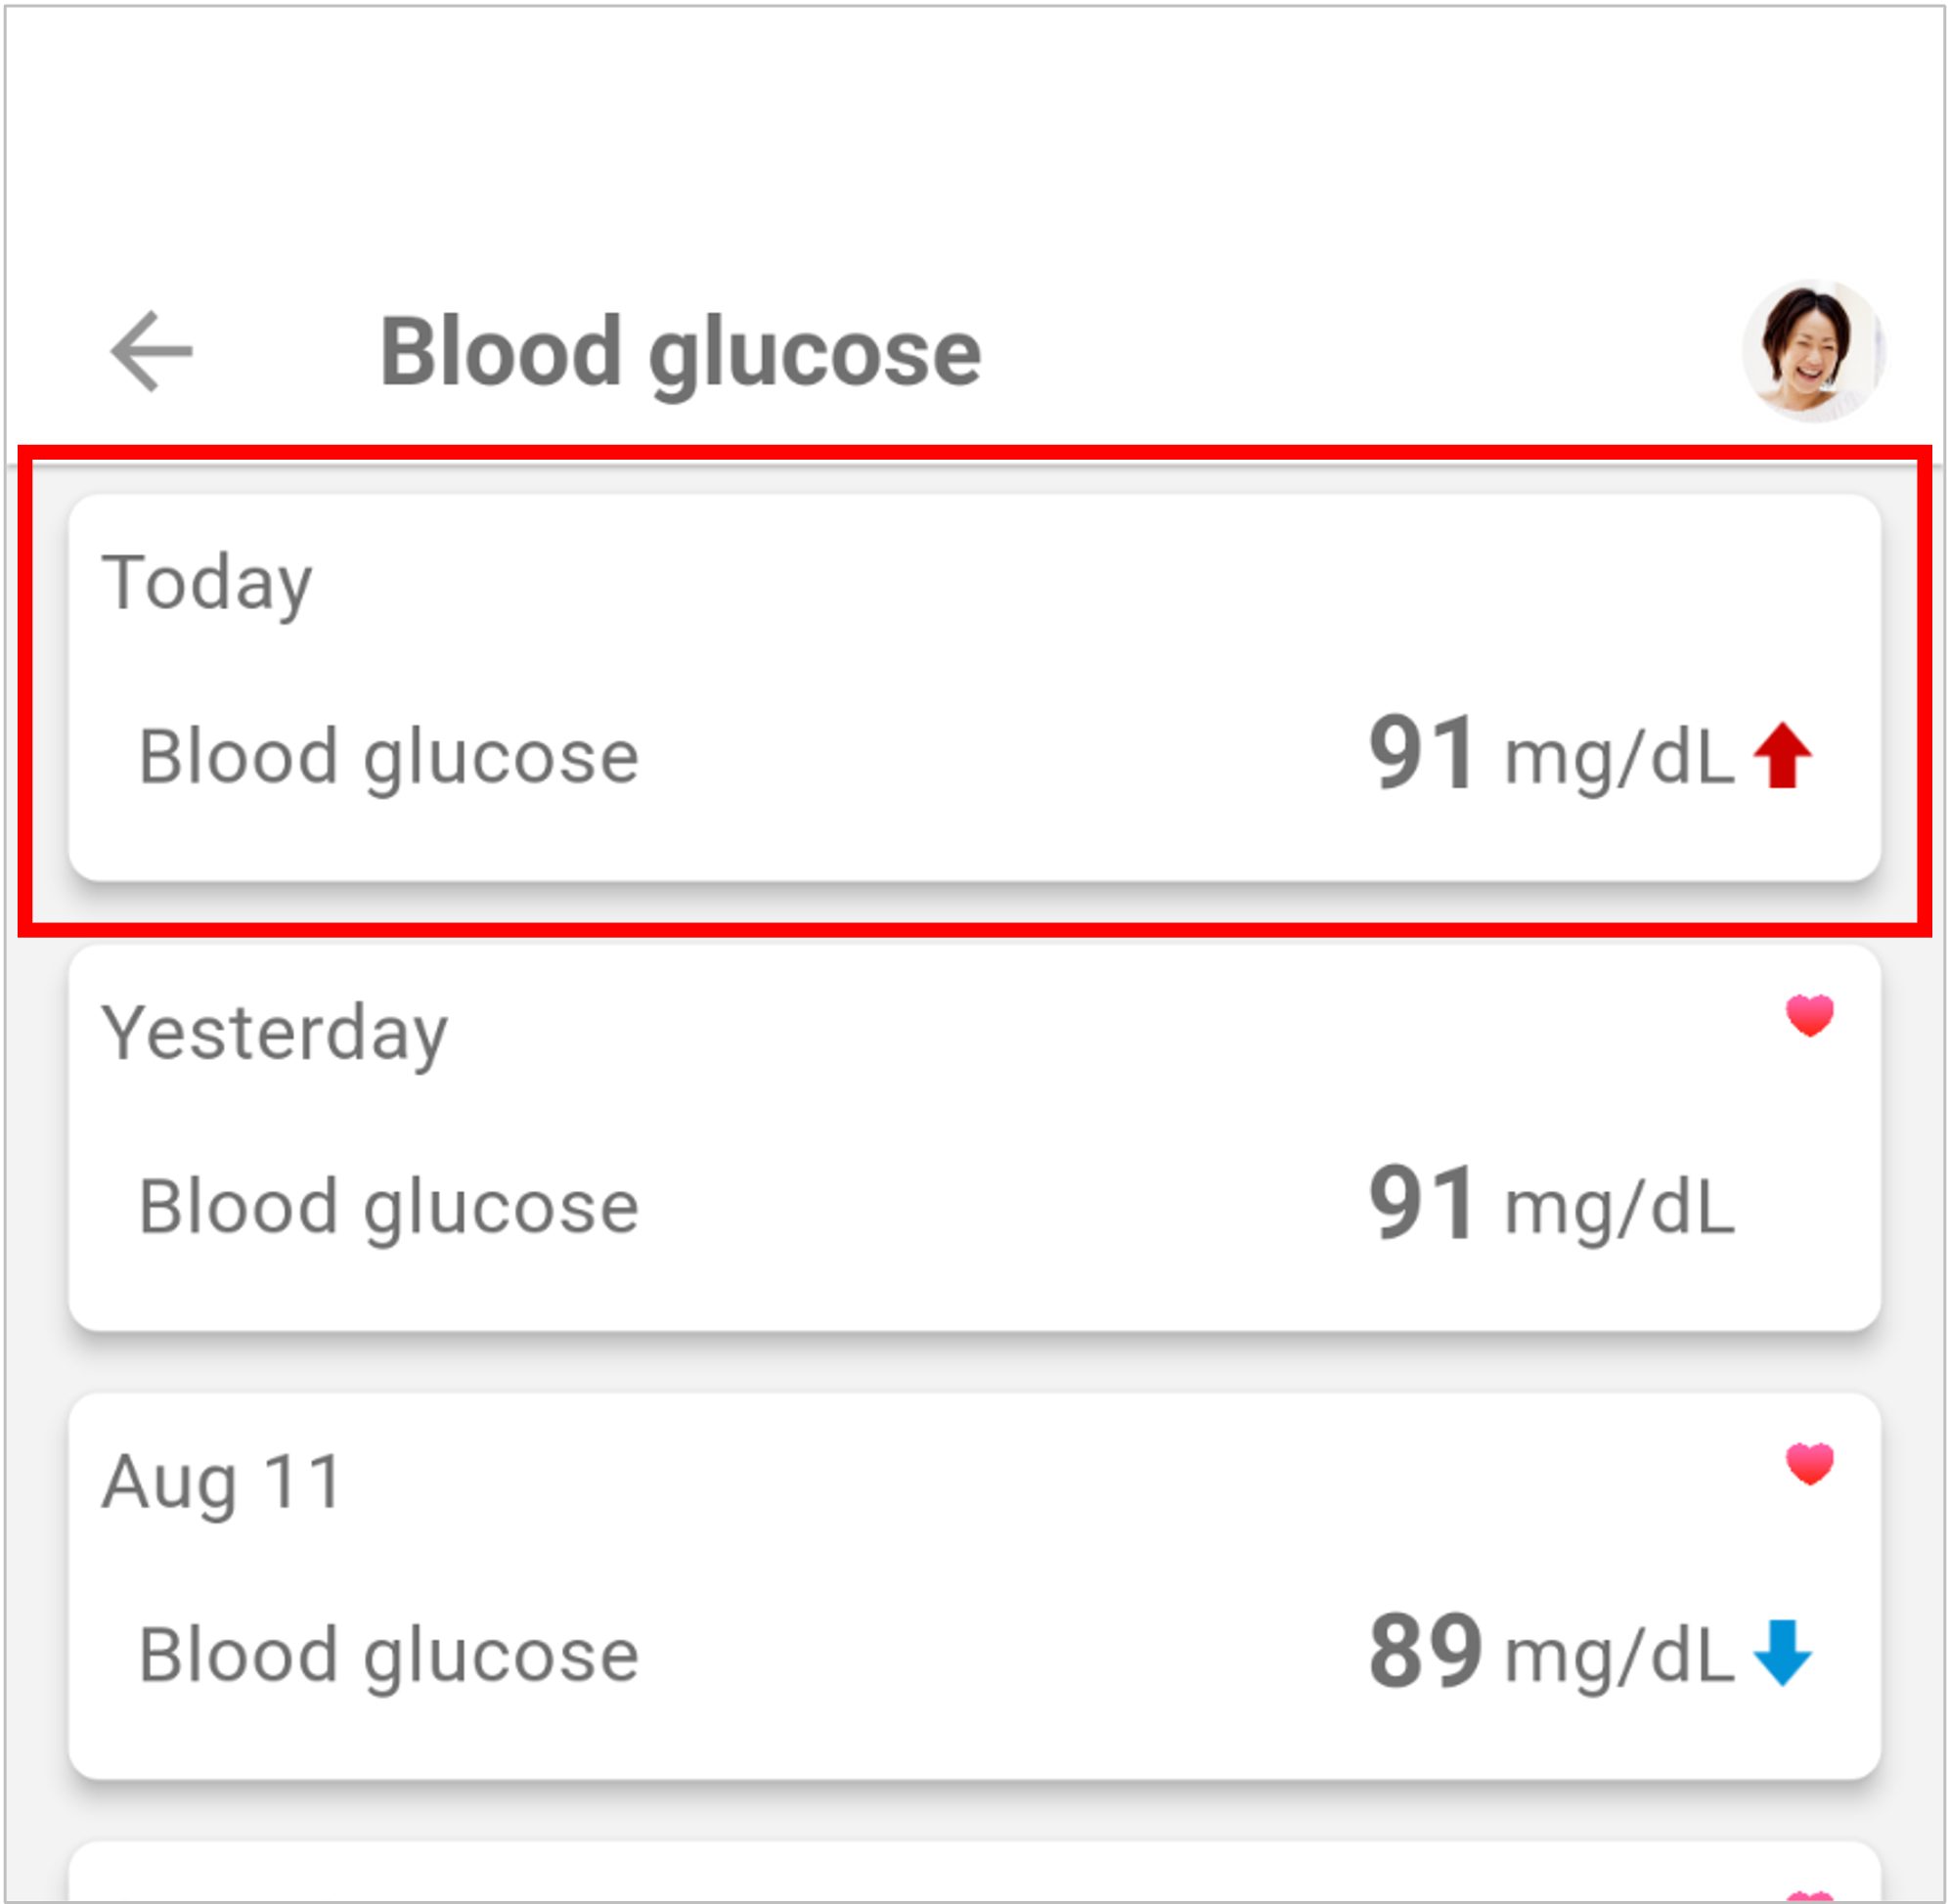Open the Today blood glucose card
This screenshot has width=1949, height=1904.
point(974,688)
